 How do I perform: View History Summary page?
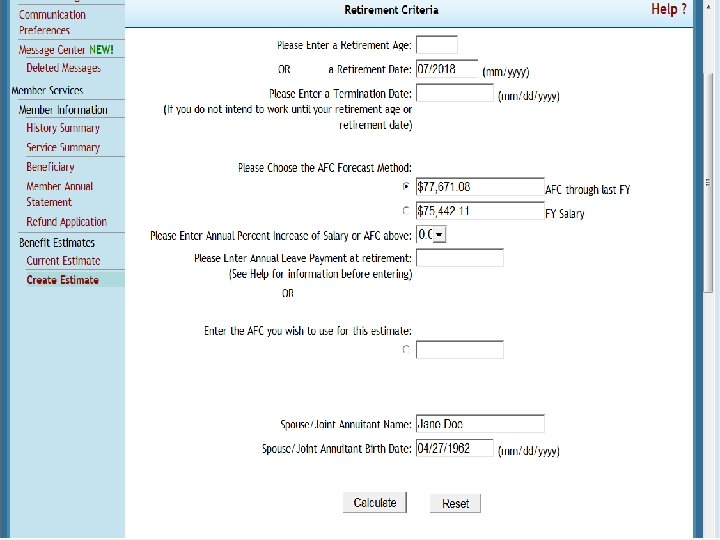pyautogui.click(x=63, y=128)
